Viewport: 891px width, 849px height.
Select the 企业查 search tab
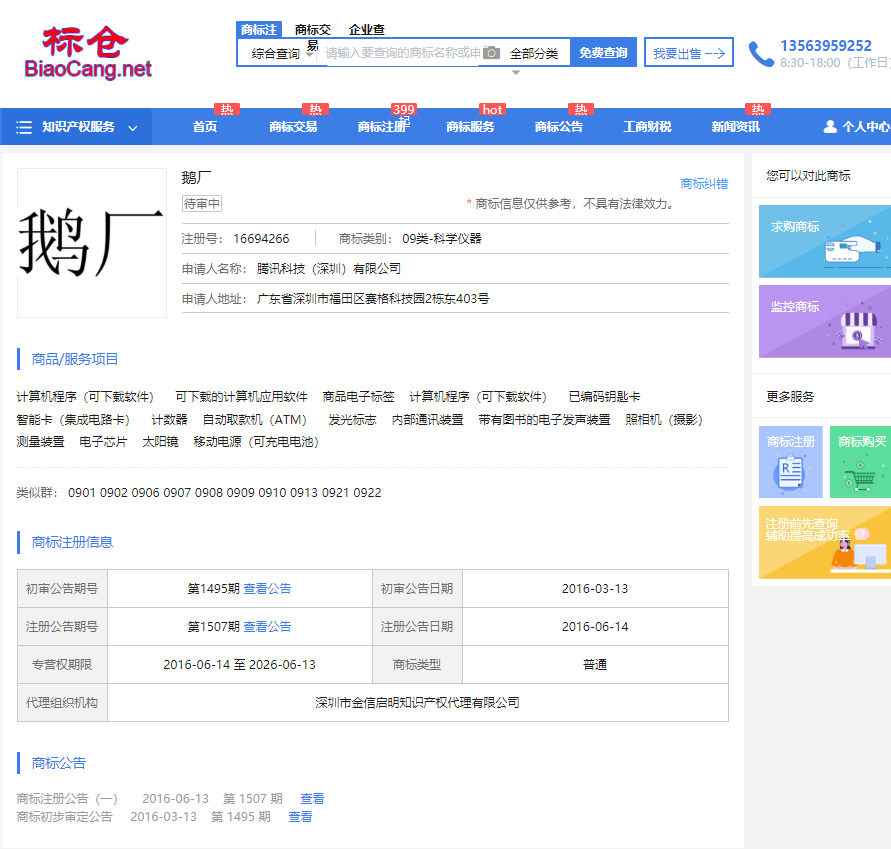(x=367, y=30)
